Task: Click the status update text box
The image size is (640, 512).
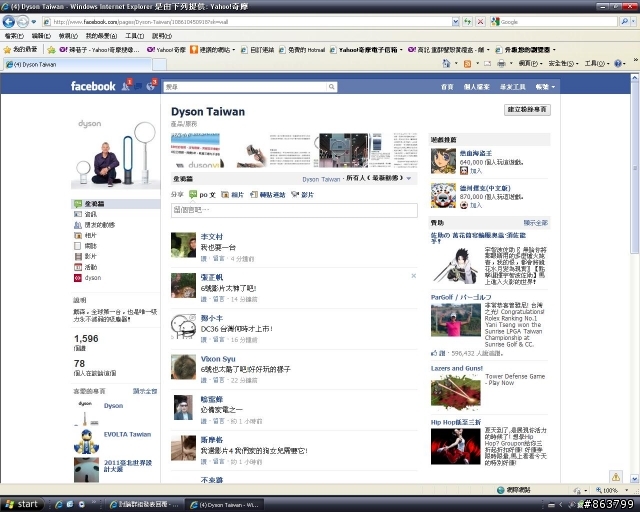Action: 294,210
